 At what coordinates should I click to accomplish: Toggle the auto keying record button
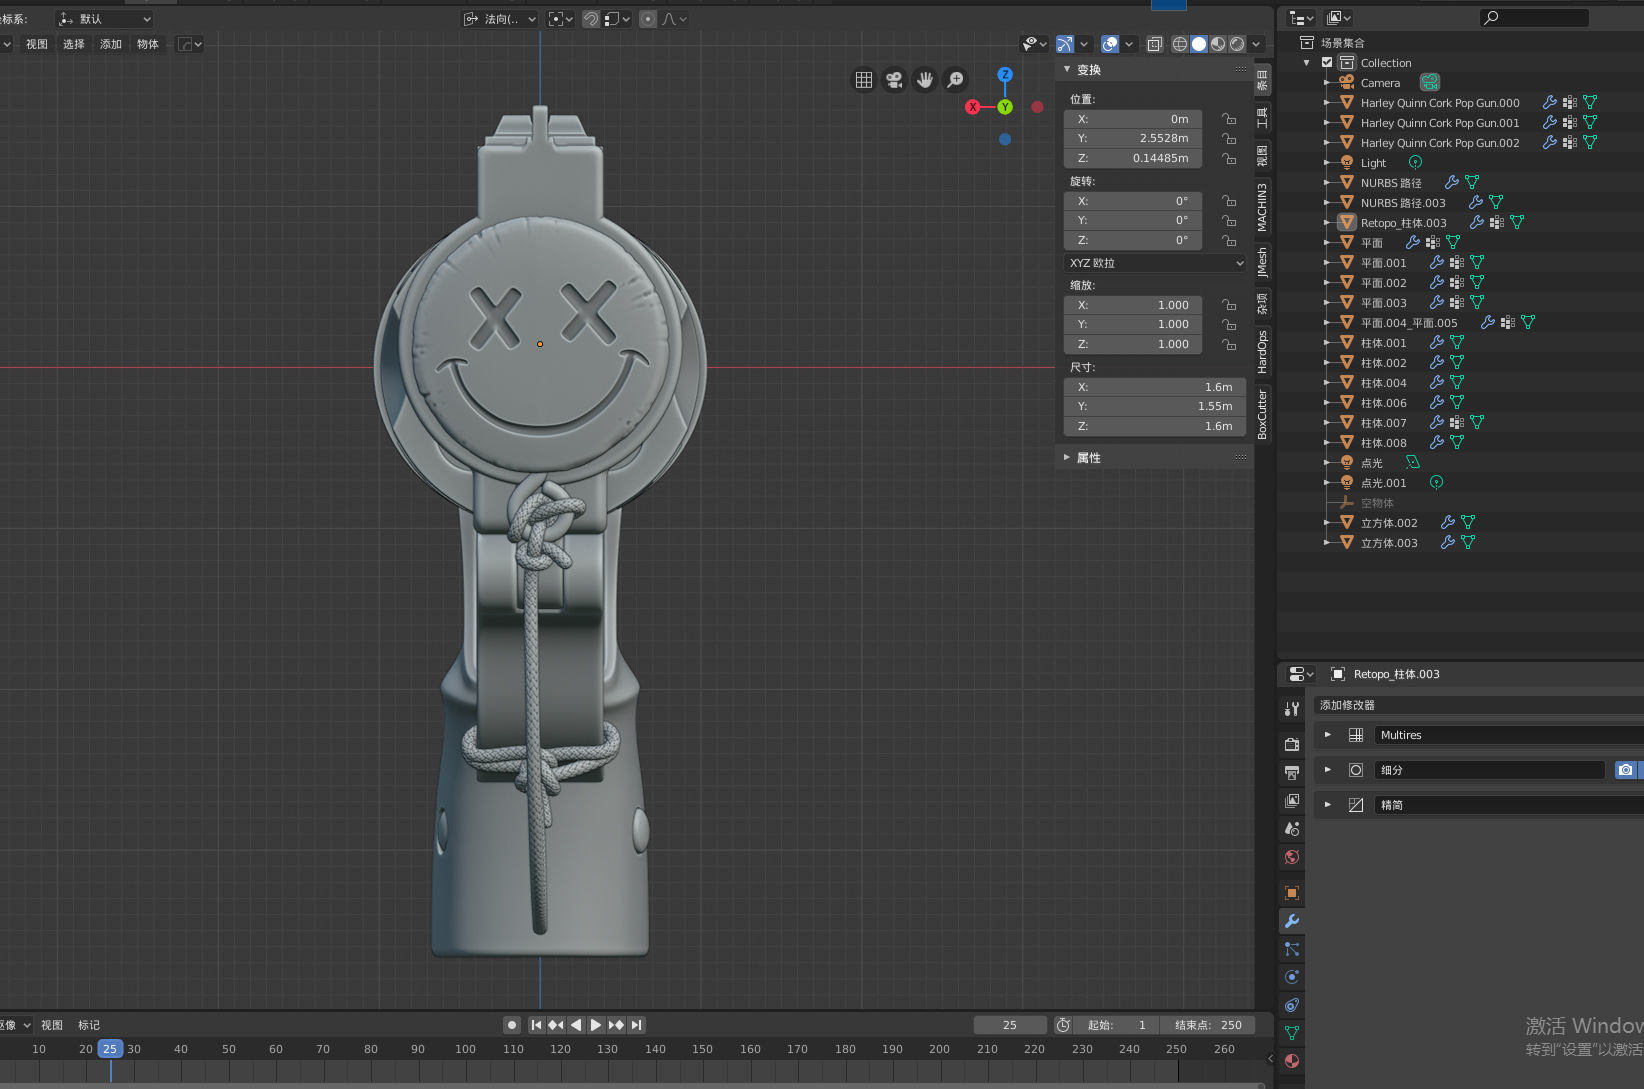coord(512,1025)
